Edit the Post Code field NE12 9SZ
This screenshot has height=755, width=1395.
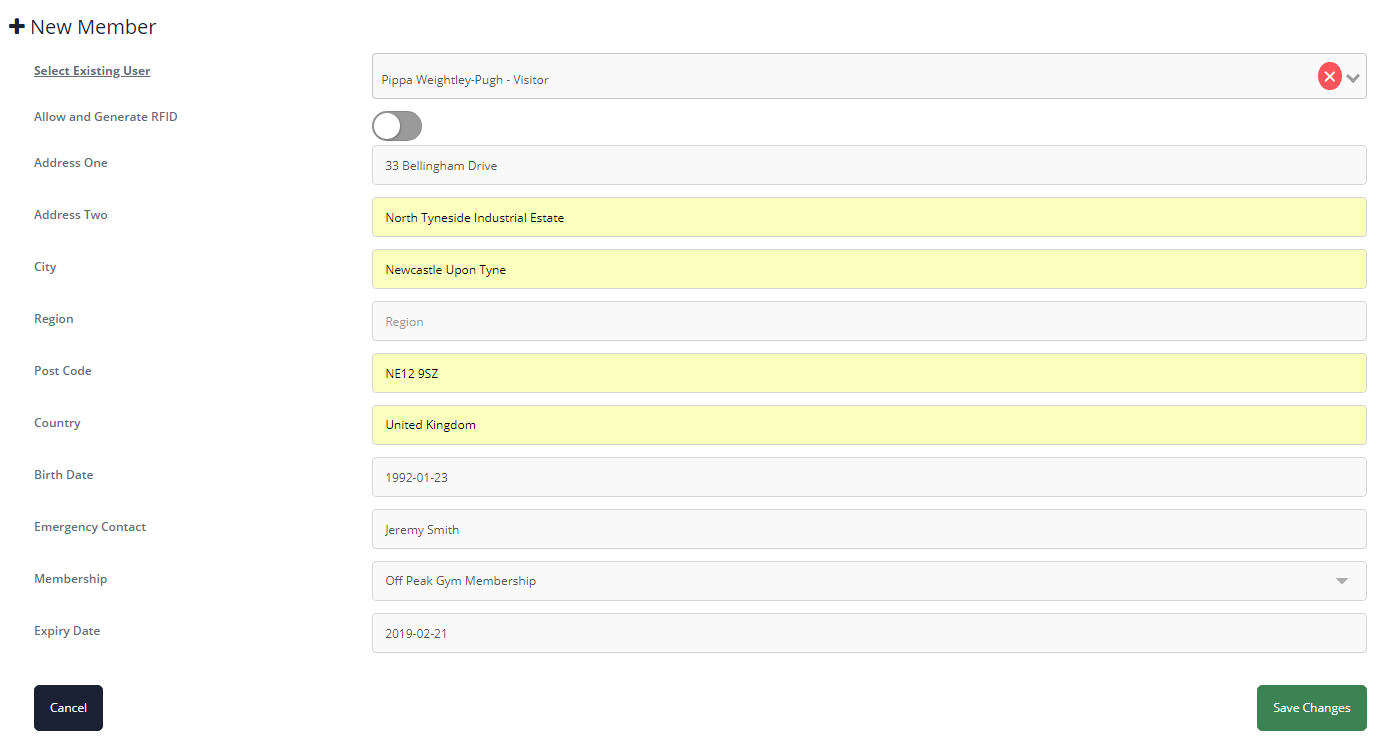pyautogui.click(x=869, y=373)
